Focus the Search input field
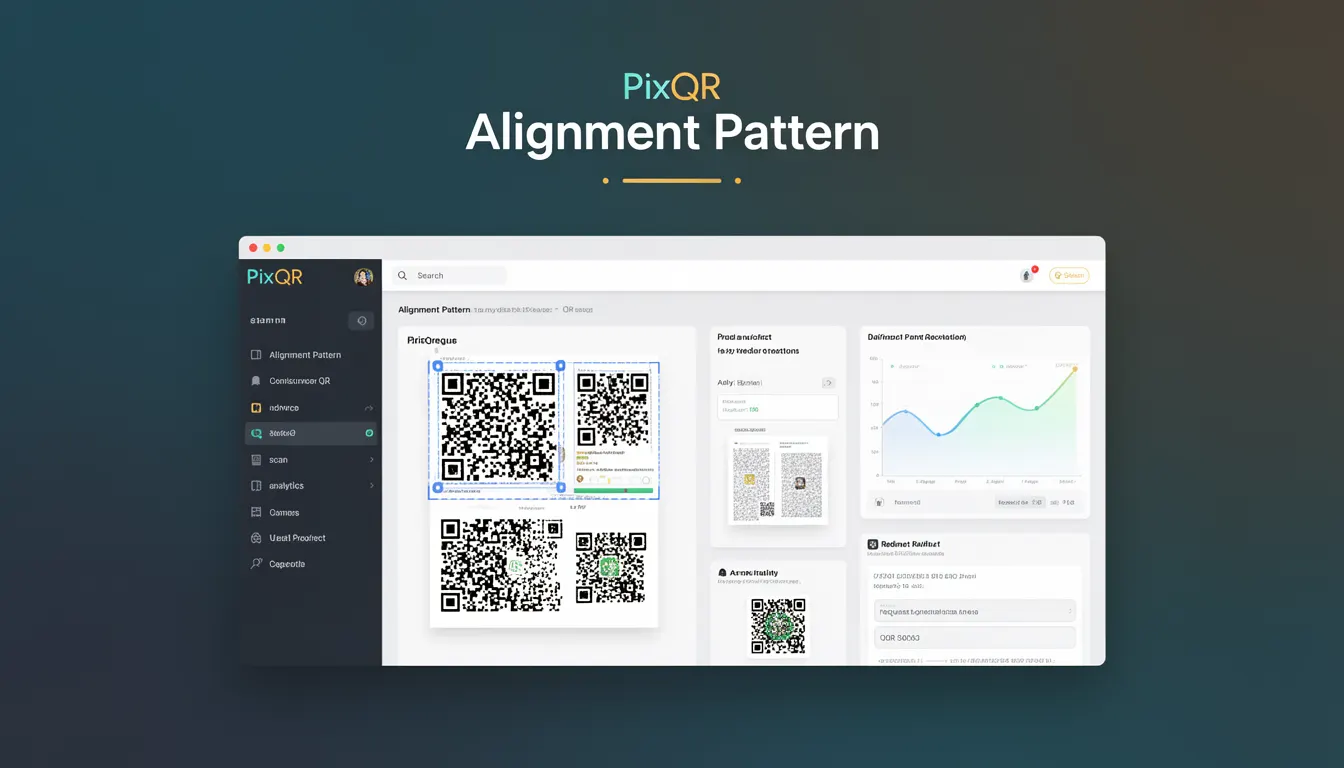 tap(449, 275)
